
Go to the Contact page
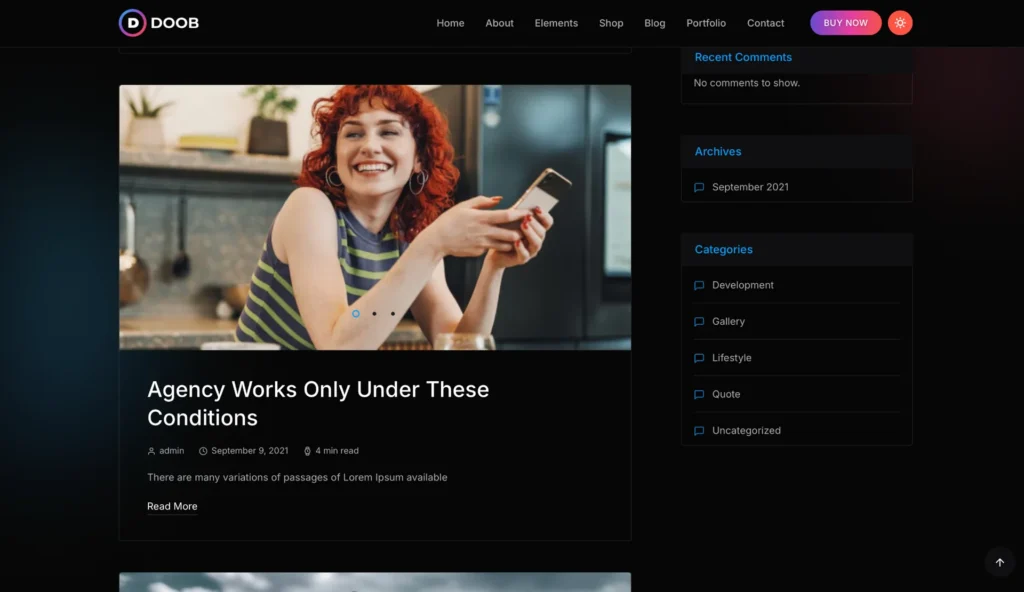point(766,23)
